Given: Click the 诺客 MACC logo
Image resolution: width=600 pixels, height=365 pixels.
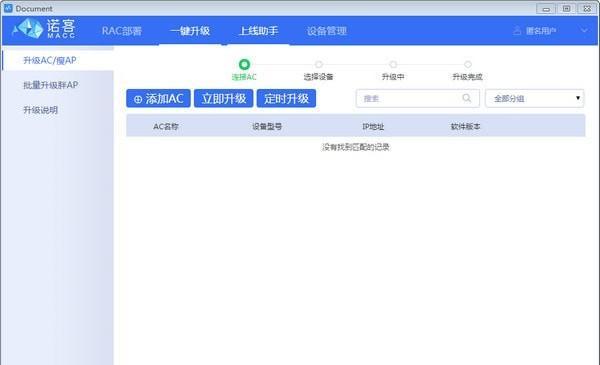Looking at the screenshot, I should click(x=44, y=28).
